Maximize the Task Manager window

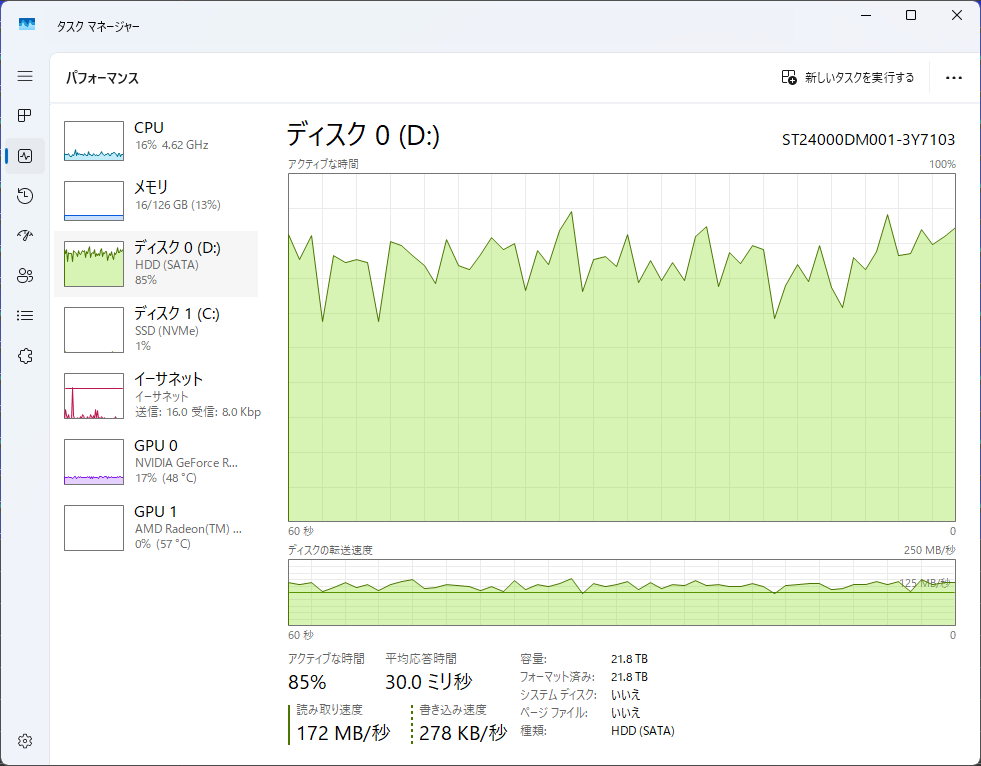(911, 15)
